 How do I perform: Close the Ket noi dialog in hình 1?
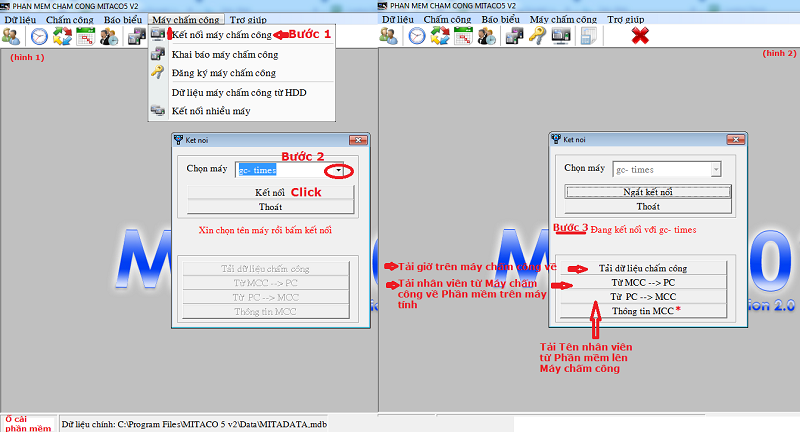tap(358, 140)
